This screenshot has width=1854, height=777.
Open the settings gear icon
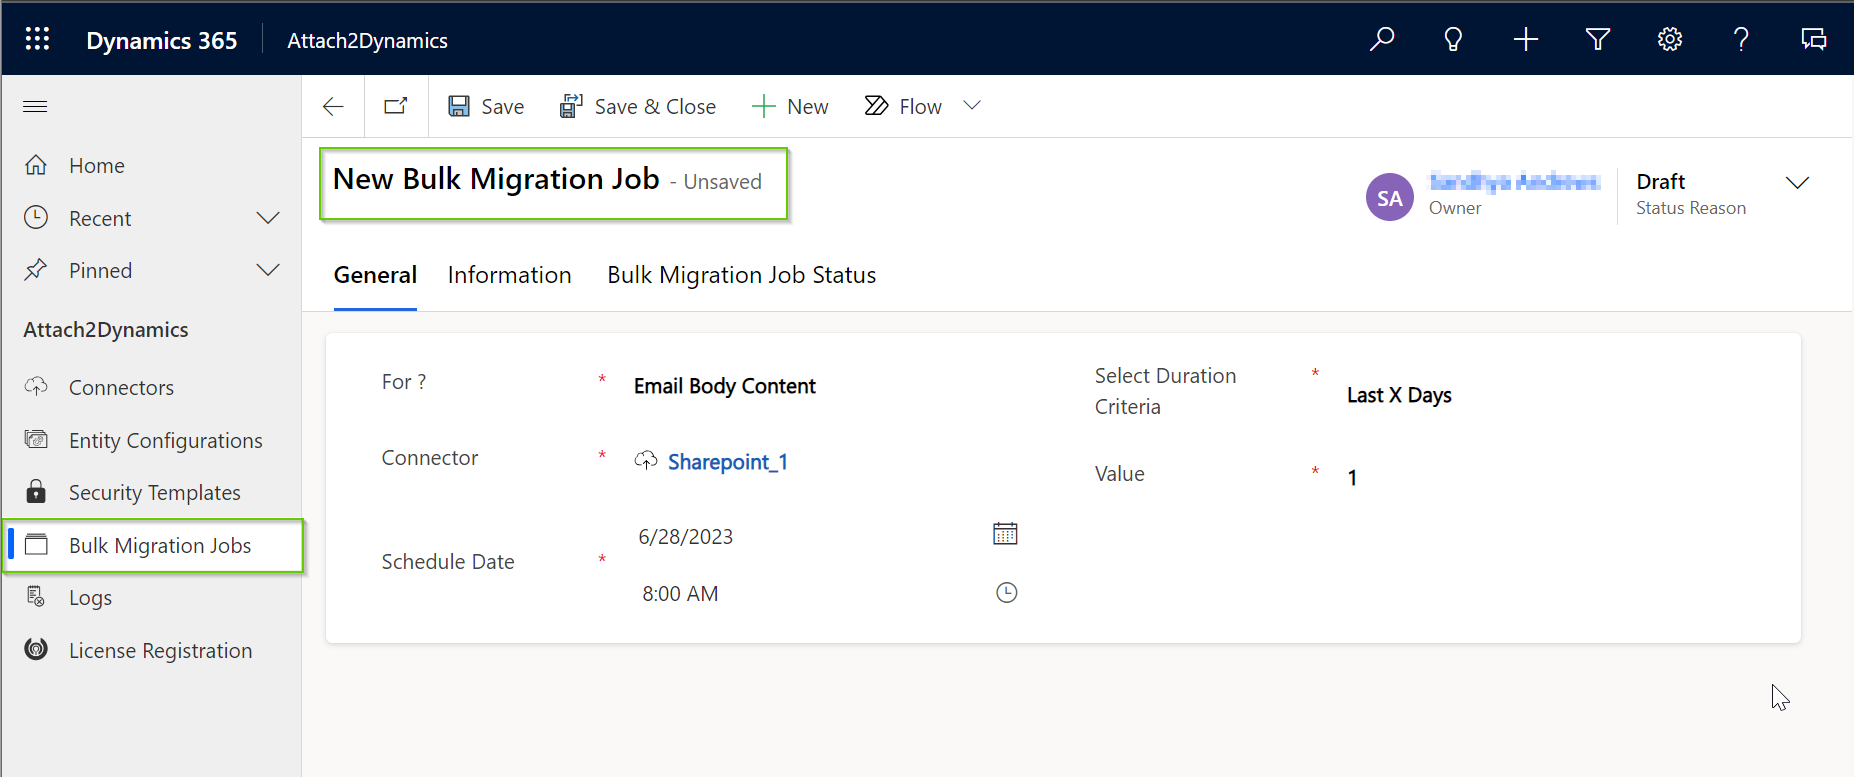1670,39
